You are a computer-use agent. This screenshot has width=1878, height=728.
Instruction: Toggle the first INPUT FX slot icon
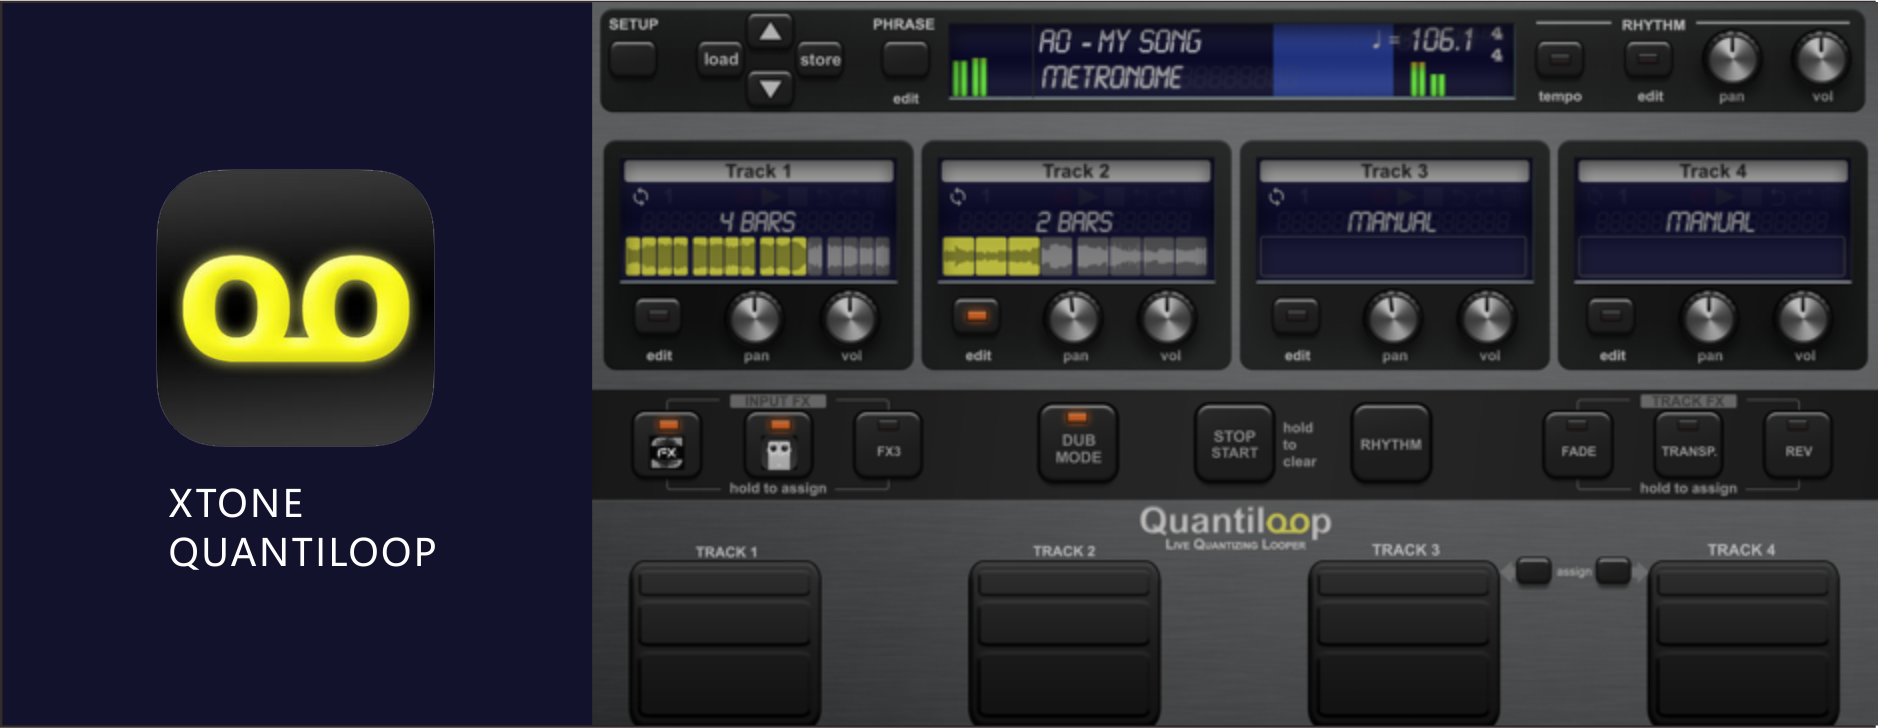[667, 444]
